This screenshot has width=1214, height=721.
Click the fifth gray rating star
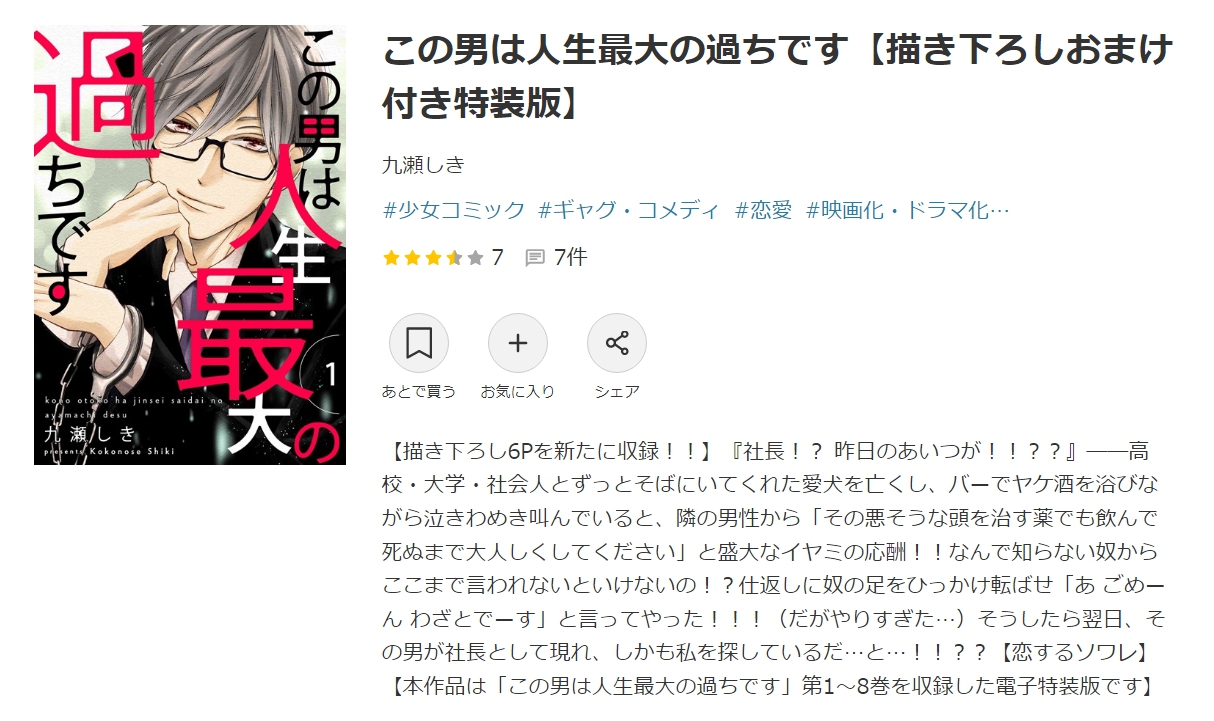(475, 258)
